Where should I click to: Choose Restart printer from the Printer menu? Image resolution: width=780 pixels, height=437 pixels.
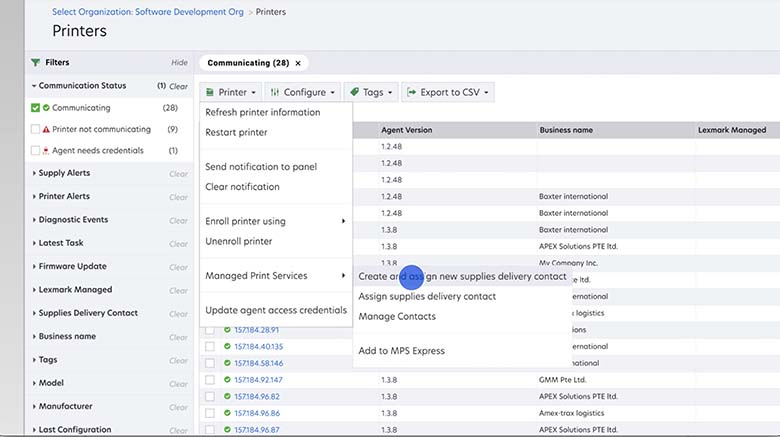point(236,132)
